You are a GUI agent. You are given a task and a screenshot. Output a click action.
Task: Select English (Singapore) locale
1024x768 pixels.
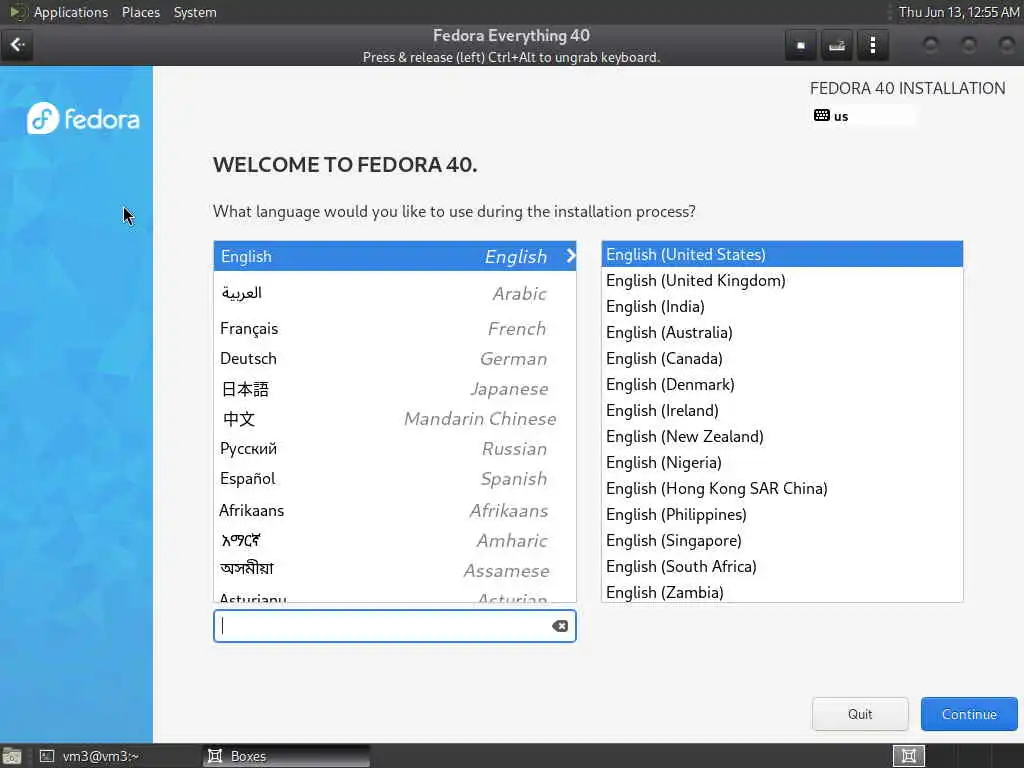coord(782,541)
